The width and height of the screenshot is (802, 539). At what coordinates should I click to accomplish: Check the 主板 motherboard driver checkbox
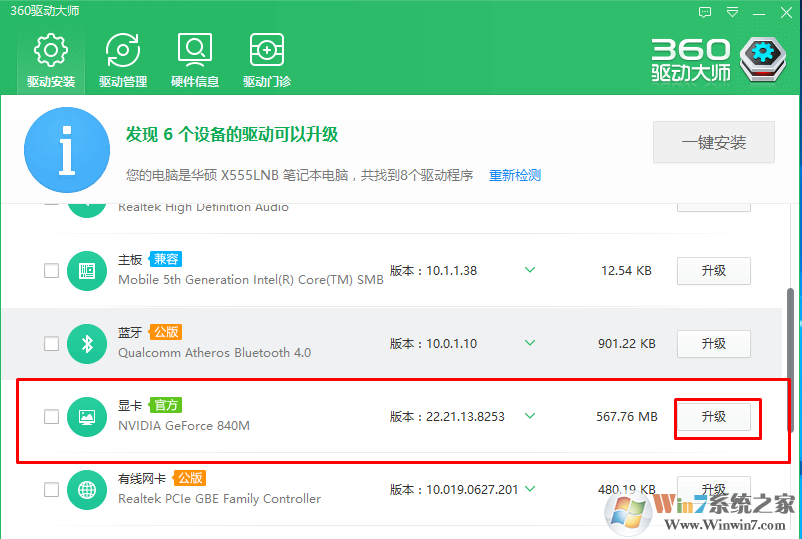tap(51, 271)
